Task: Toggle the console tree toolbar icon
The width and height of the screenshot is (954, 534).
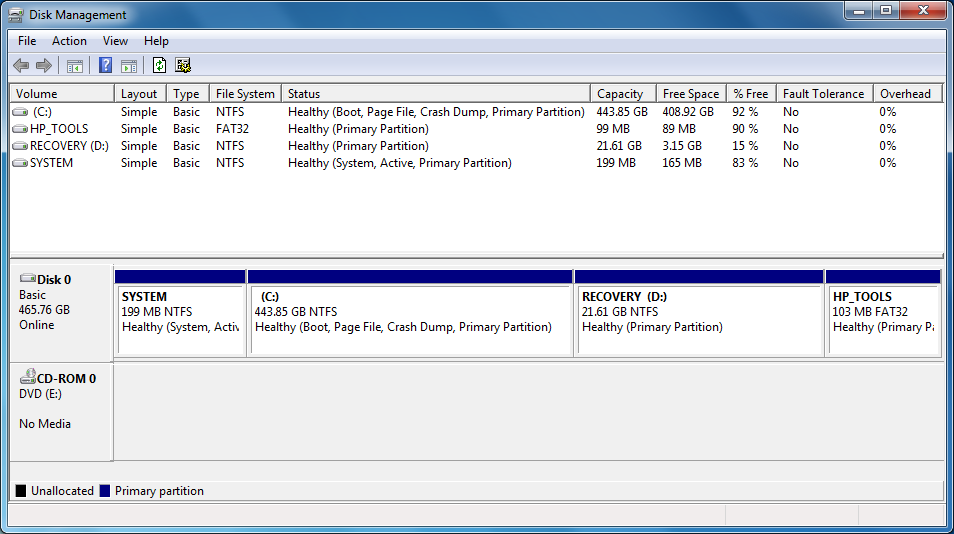Action: point(75,66)
